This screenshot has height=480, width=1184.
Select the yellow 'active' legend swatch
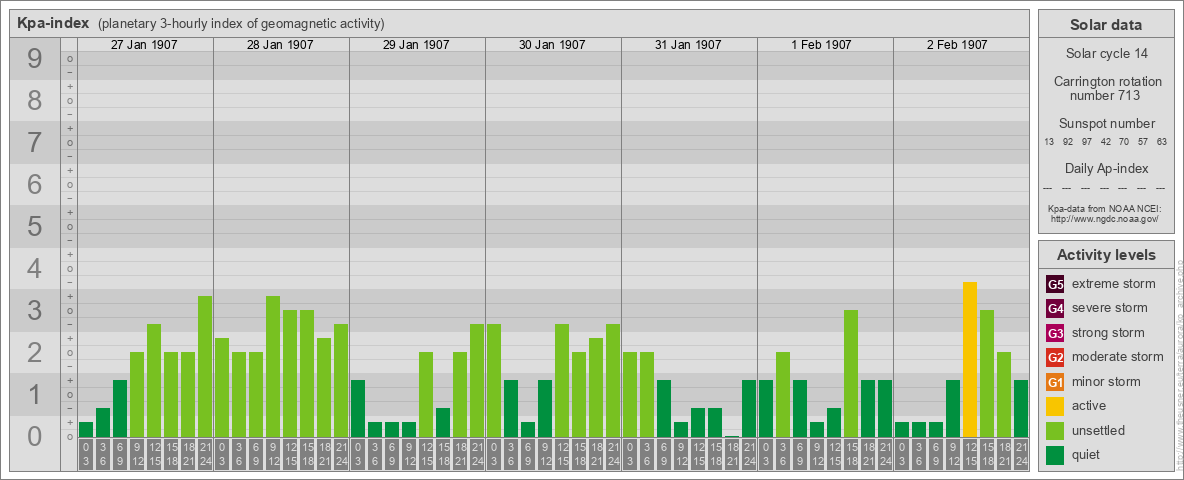click(1055, 406)
